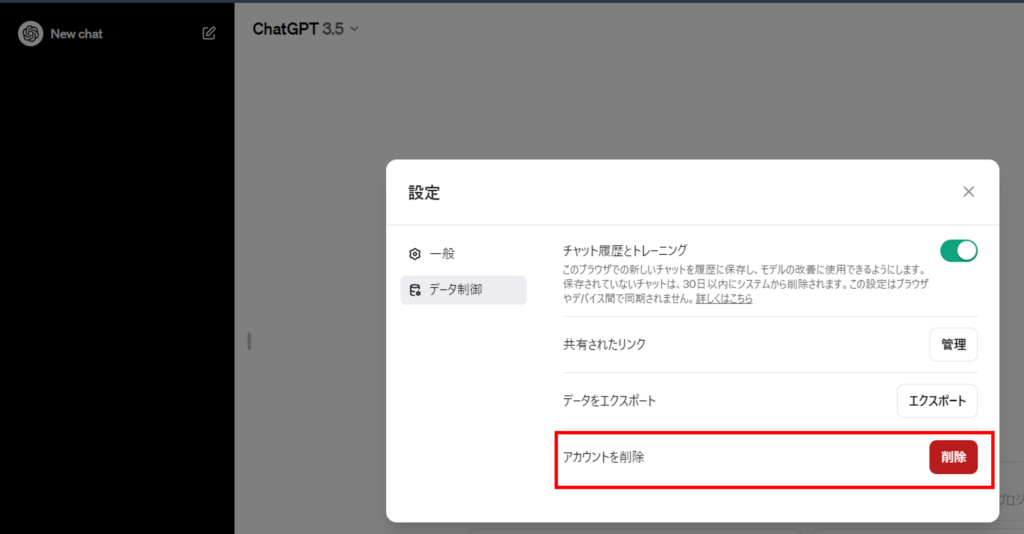The height and width of the screenshot is (534, 1024).
Task: Click the sidebar collapse handle
Action: coord(249,341)
